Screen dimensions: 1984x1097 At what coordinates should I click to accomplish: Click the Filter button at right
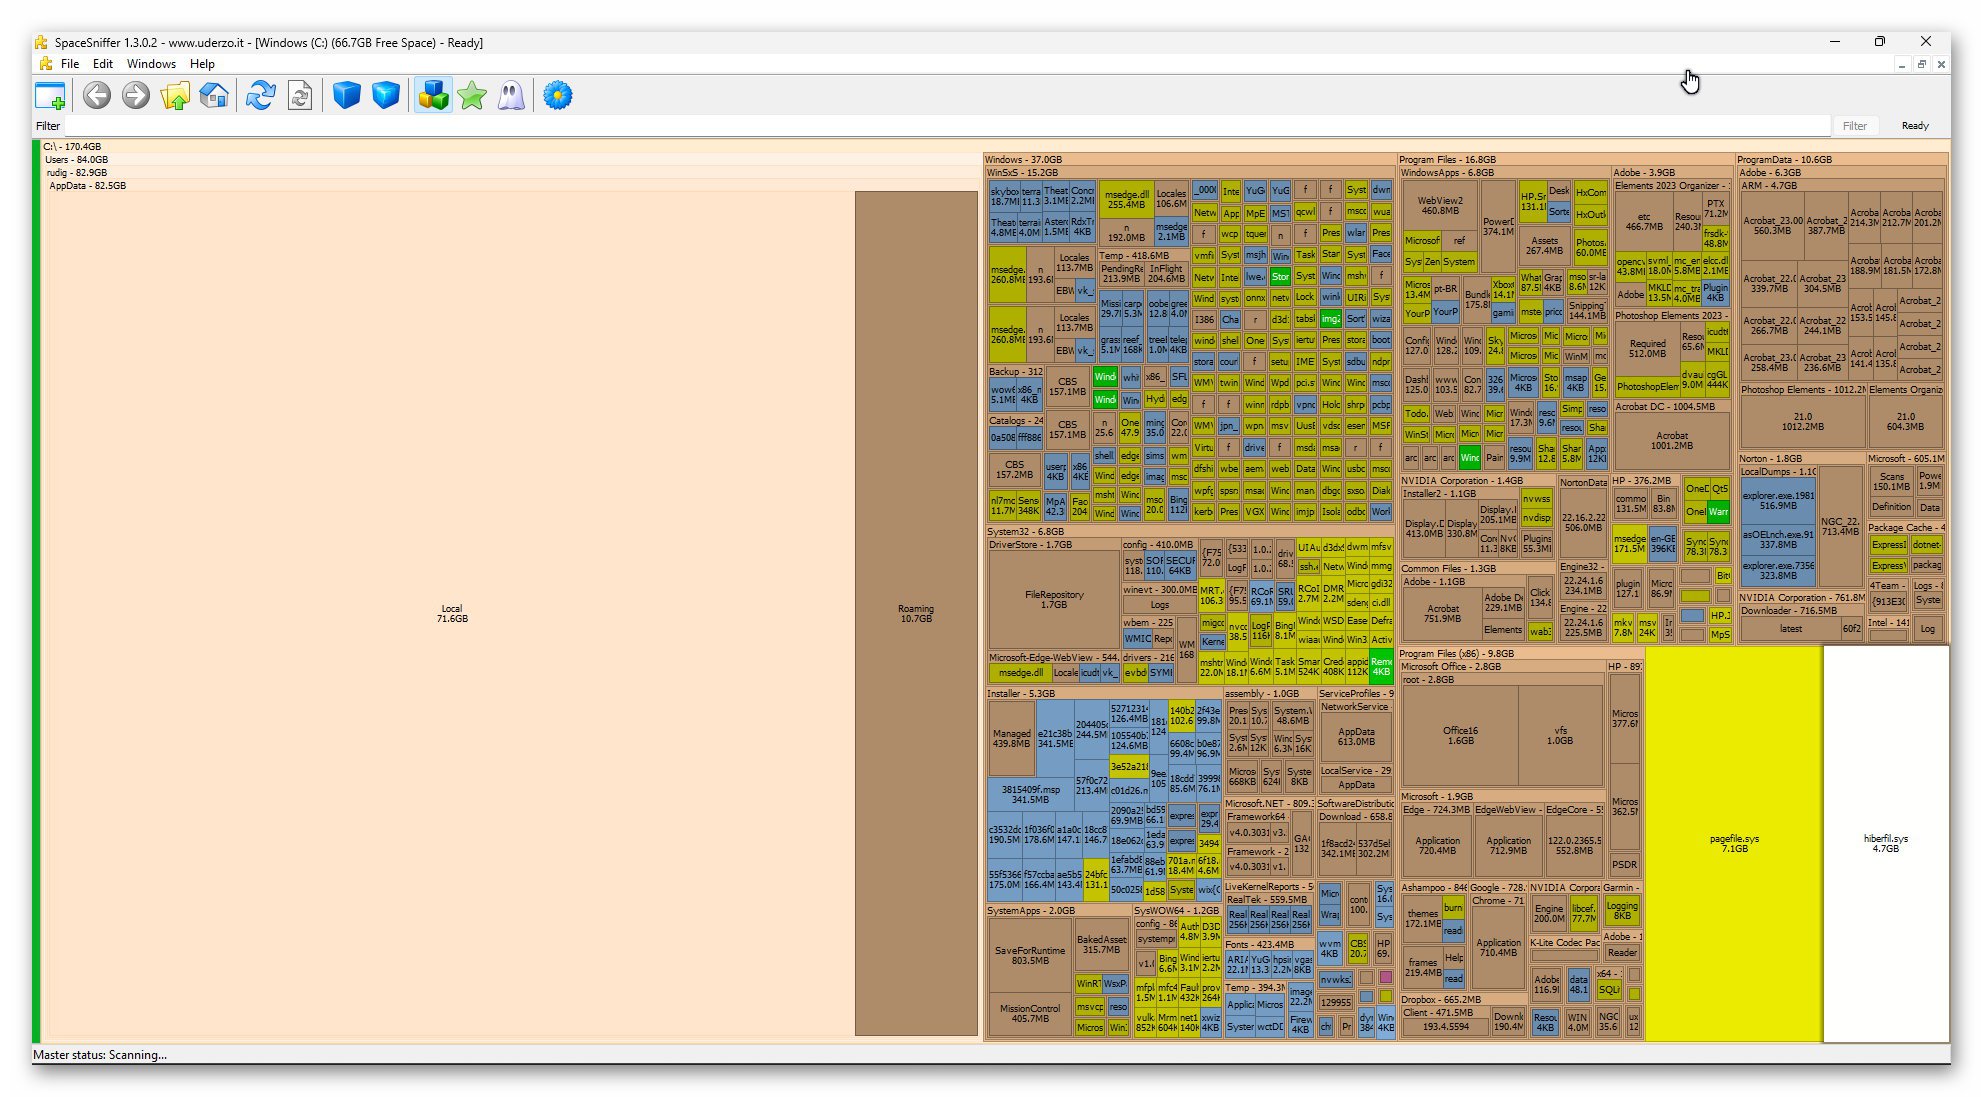click(x=1855, y=126)
